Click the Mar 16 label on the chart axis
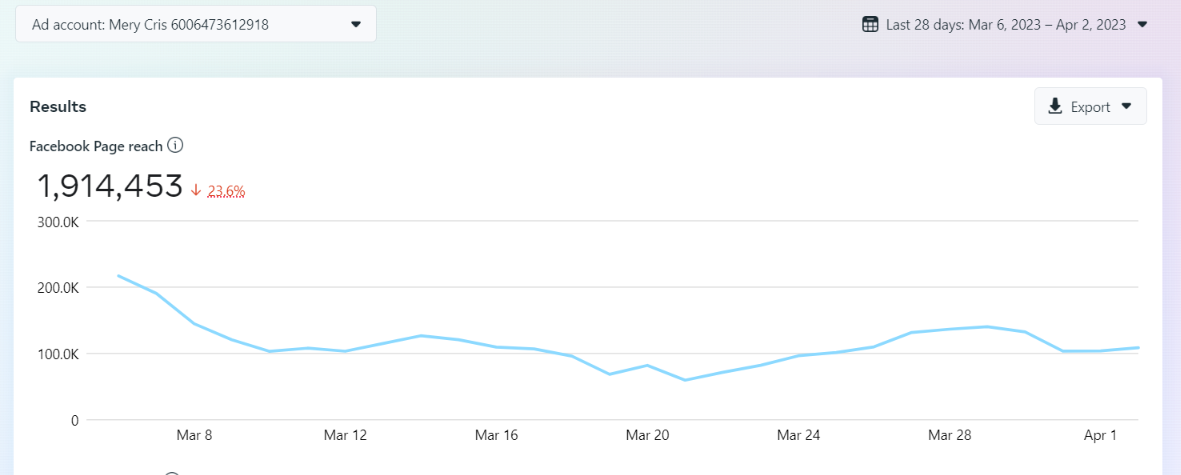Screen dimensions: 1181x475 point(496,435)
